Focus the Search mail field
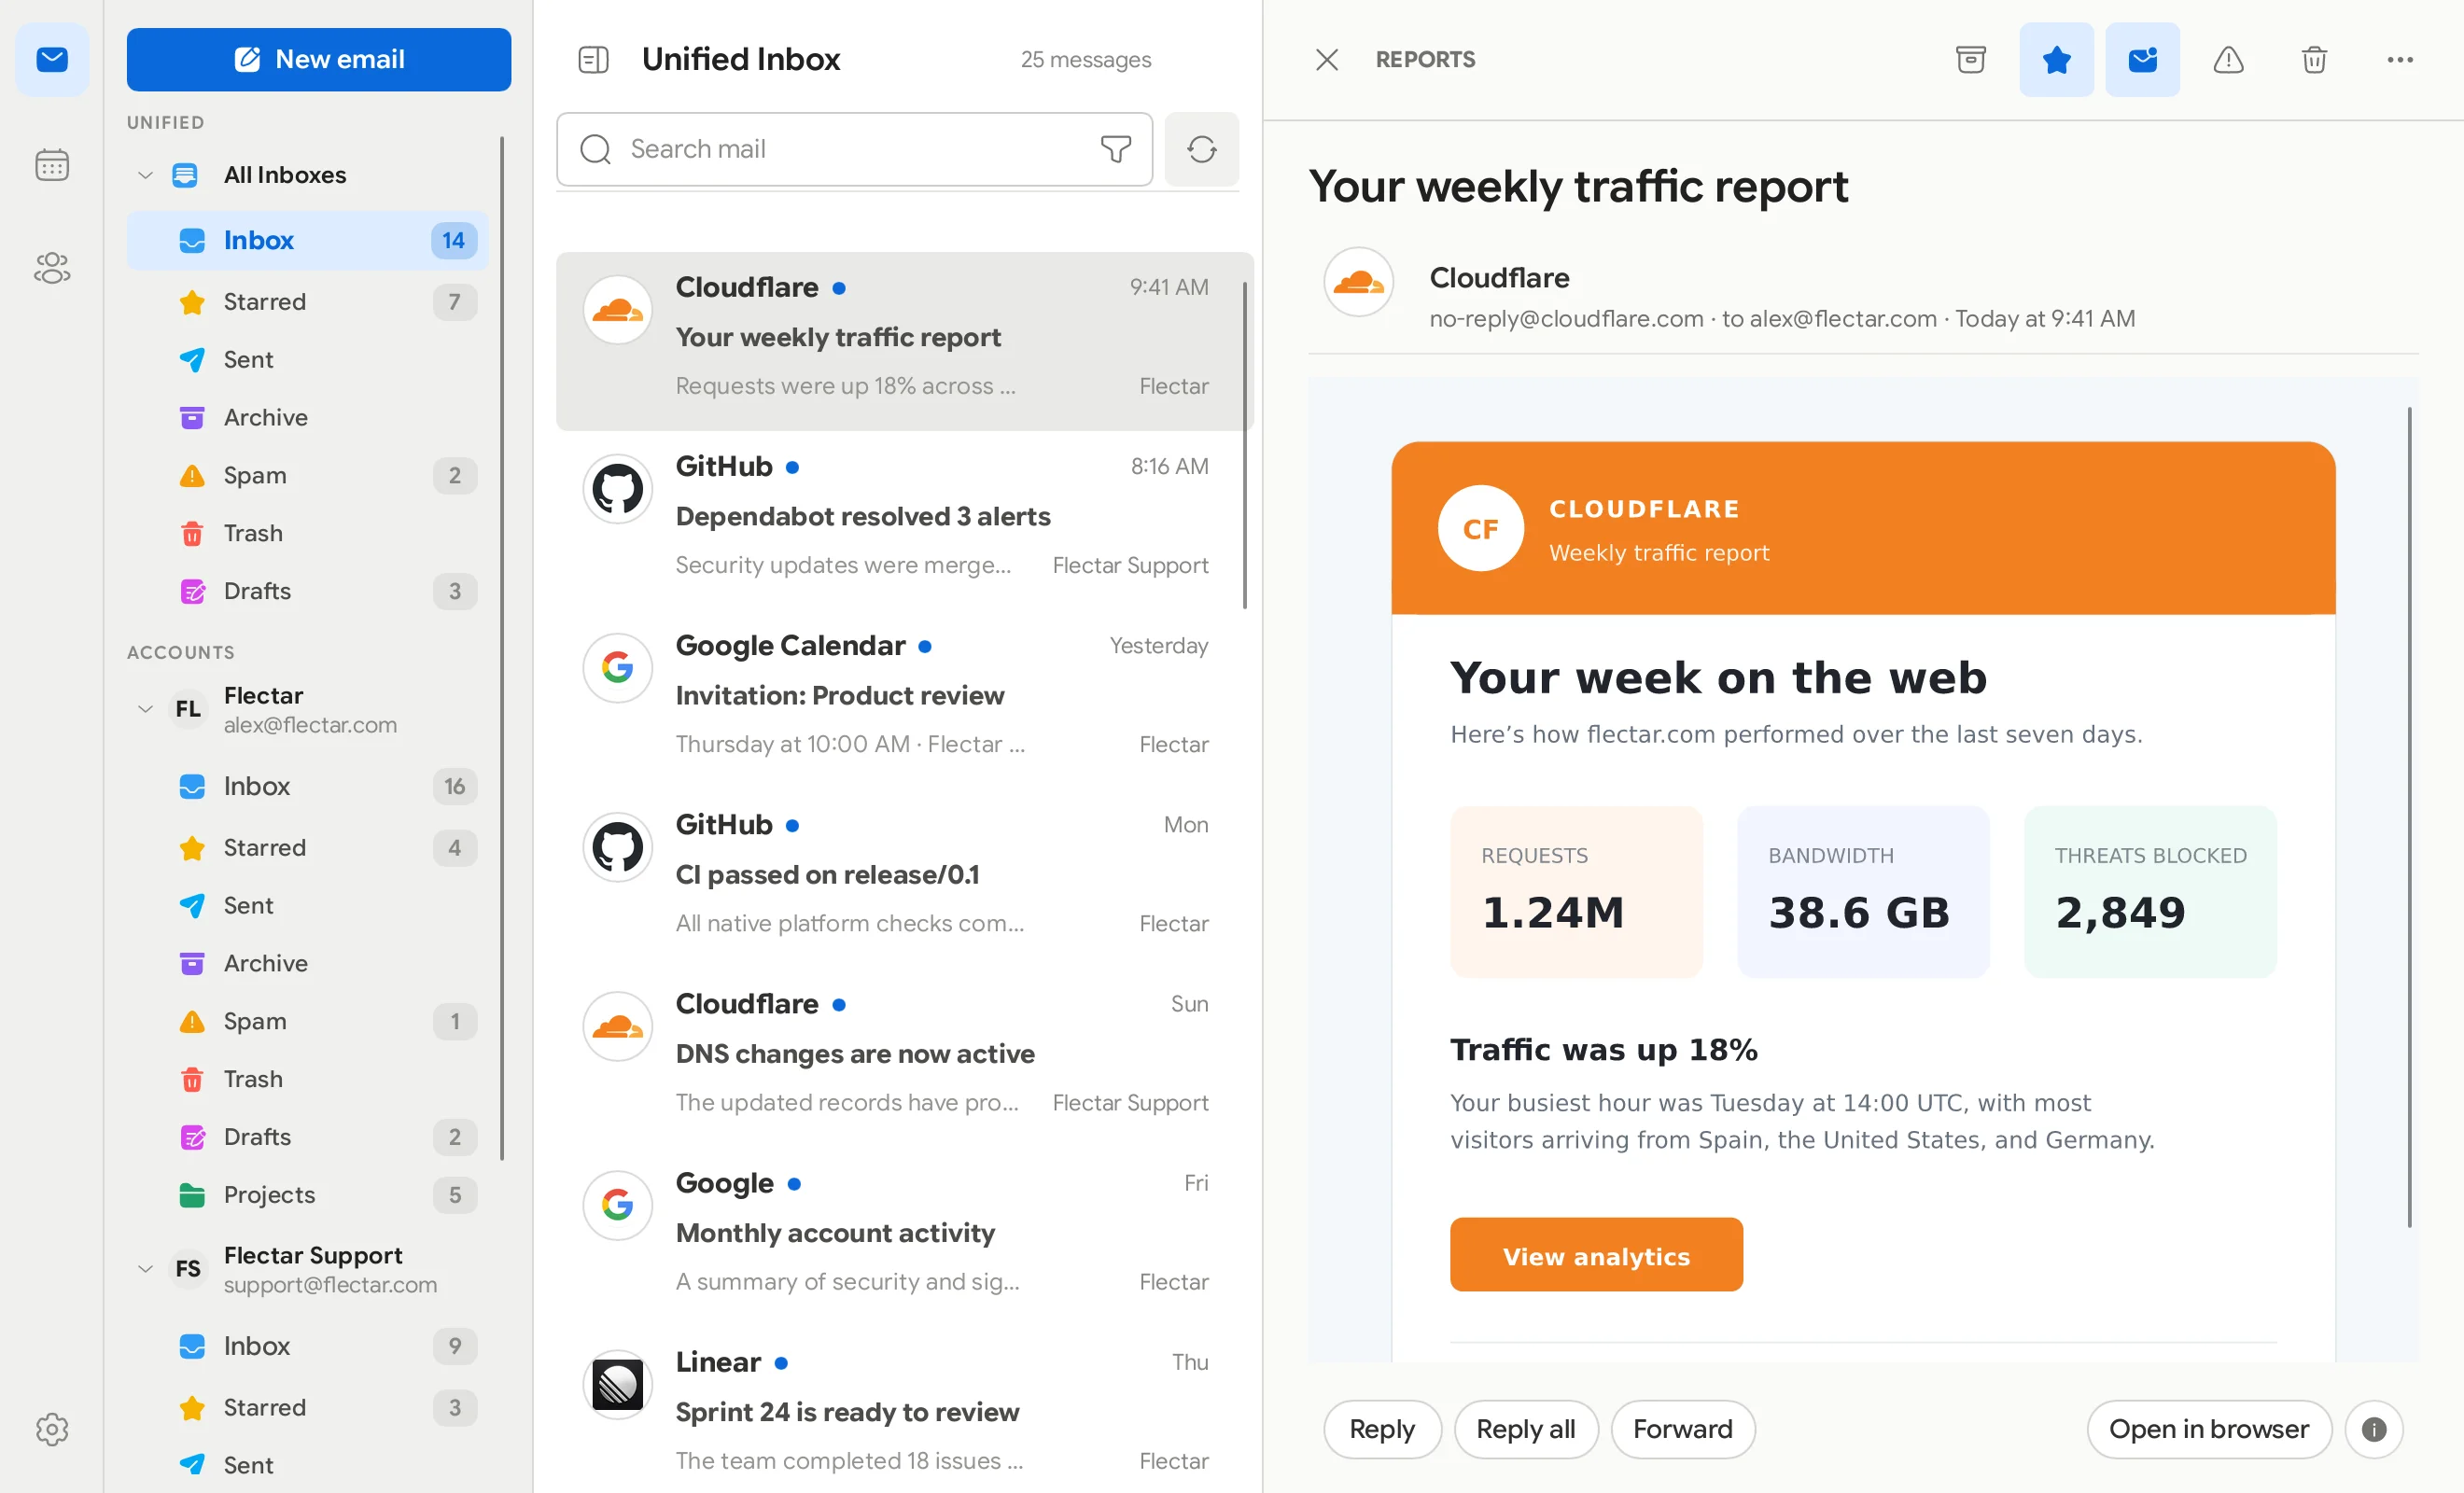The image size is (2464, 1493). pyautogui.click(x=854, y=149)
